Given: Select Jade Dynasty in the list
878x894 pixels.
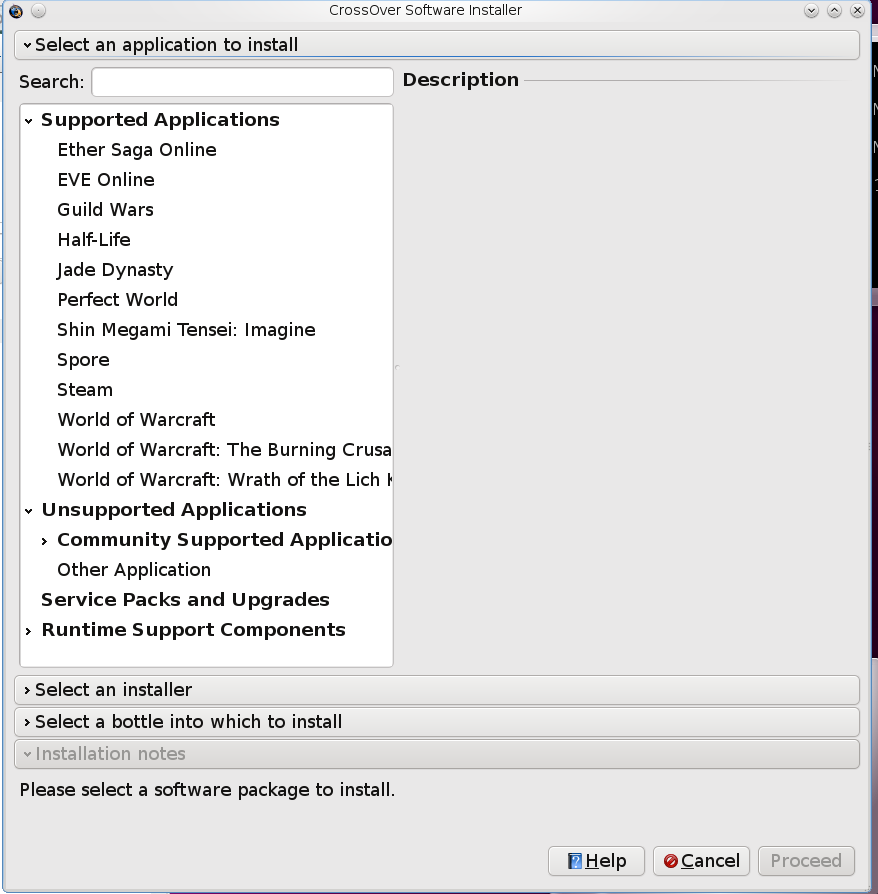Looking at the screenshot, I should [x=115, y=270].
